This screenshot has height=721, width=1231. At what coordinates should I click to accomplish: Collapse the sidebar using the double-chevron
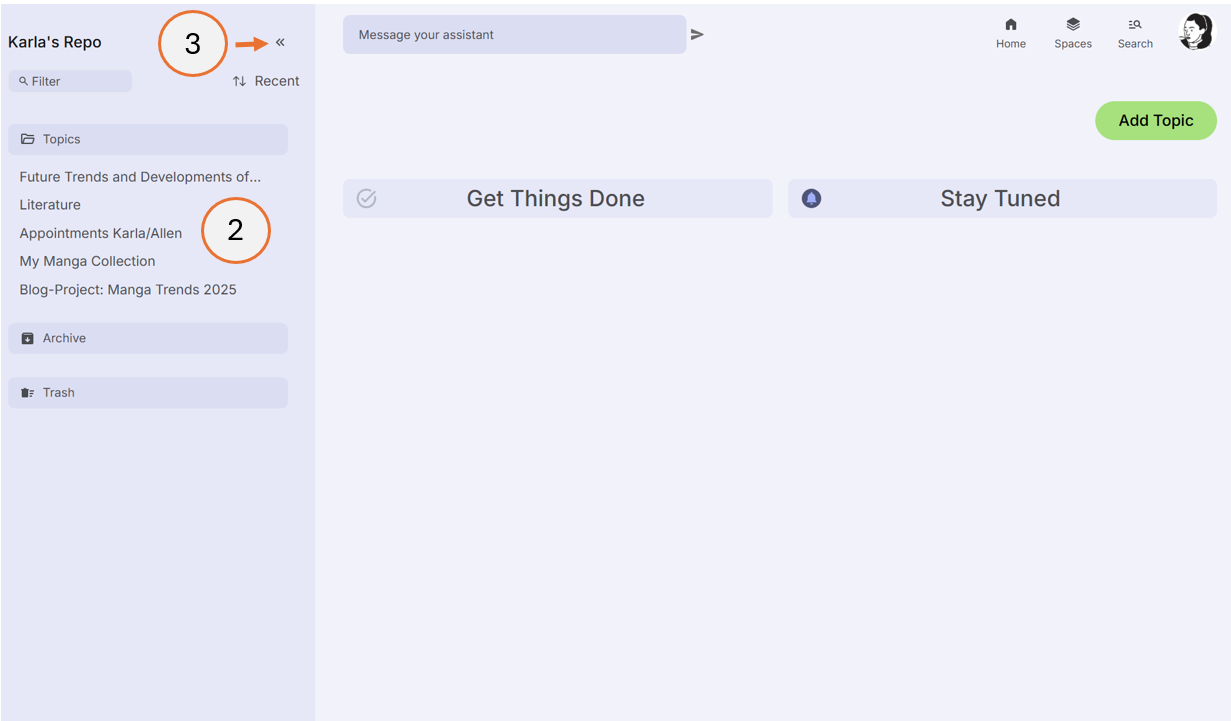(279, 41)
